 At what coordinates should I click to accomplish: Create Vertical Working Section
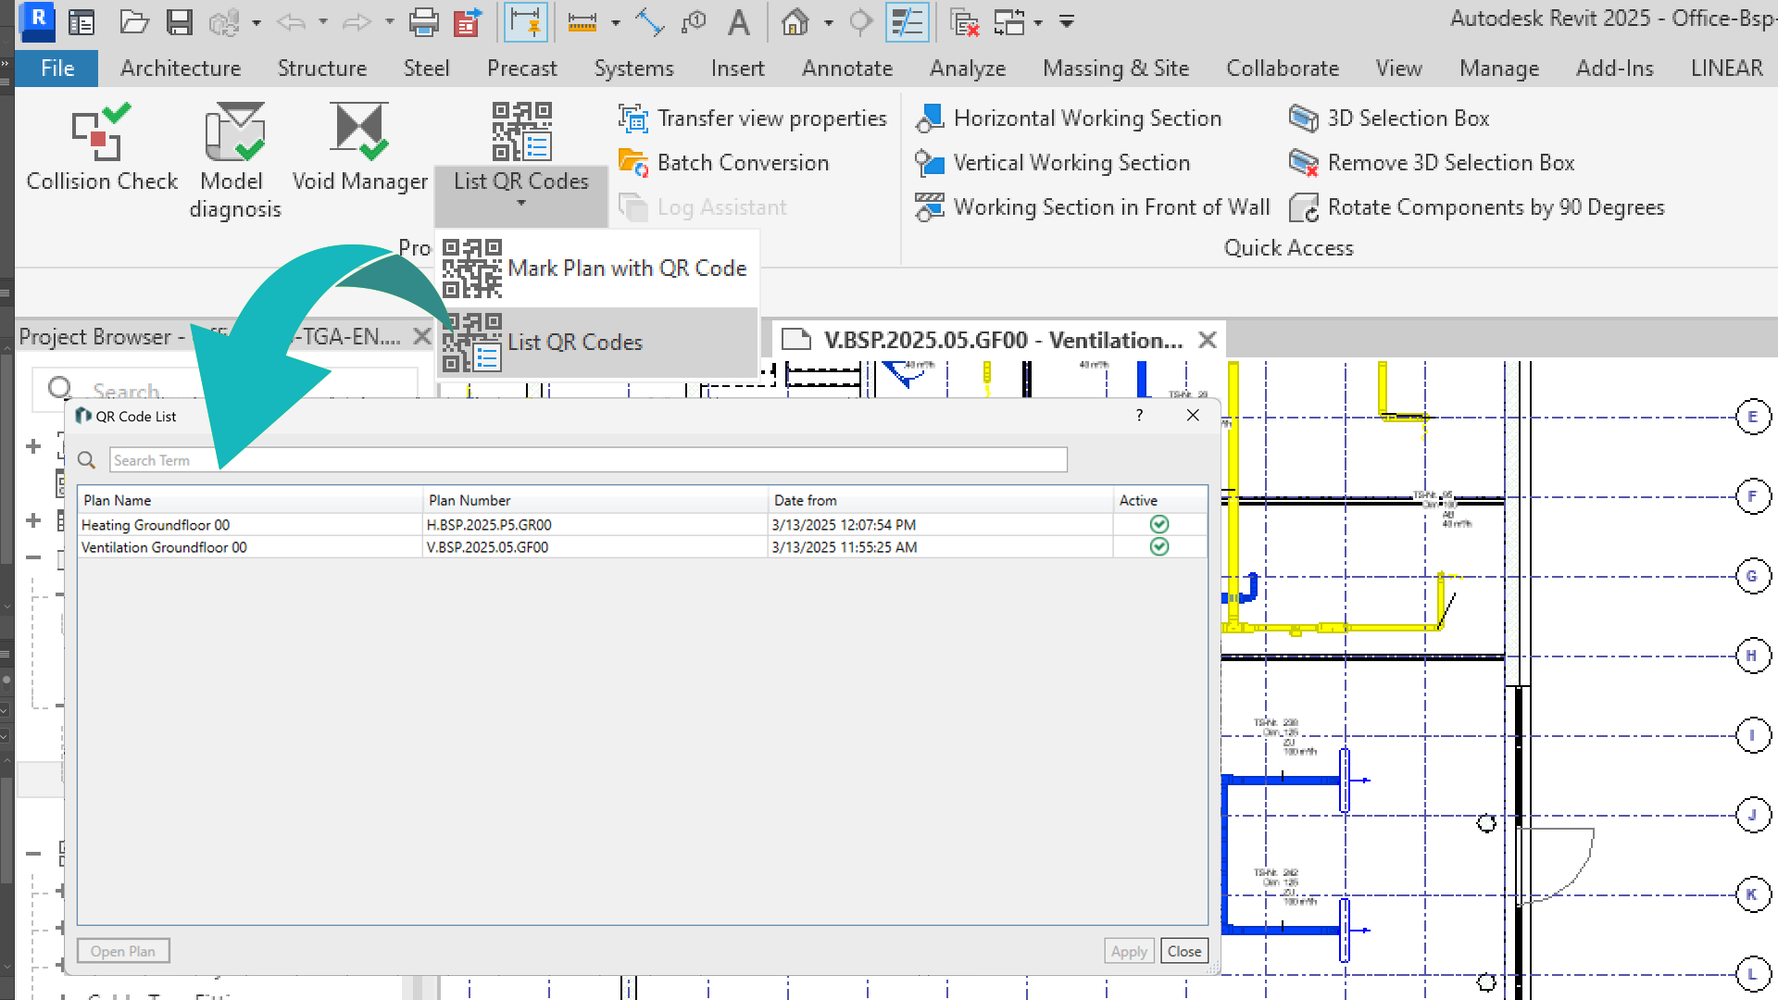[1053, 162]
